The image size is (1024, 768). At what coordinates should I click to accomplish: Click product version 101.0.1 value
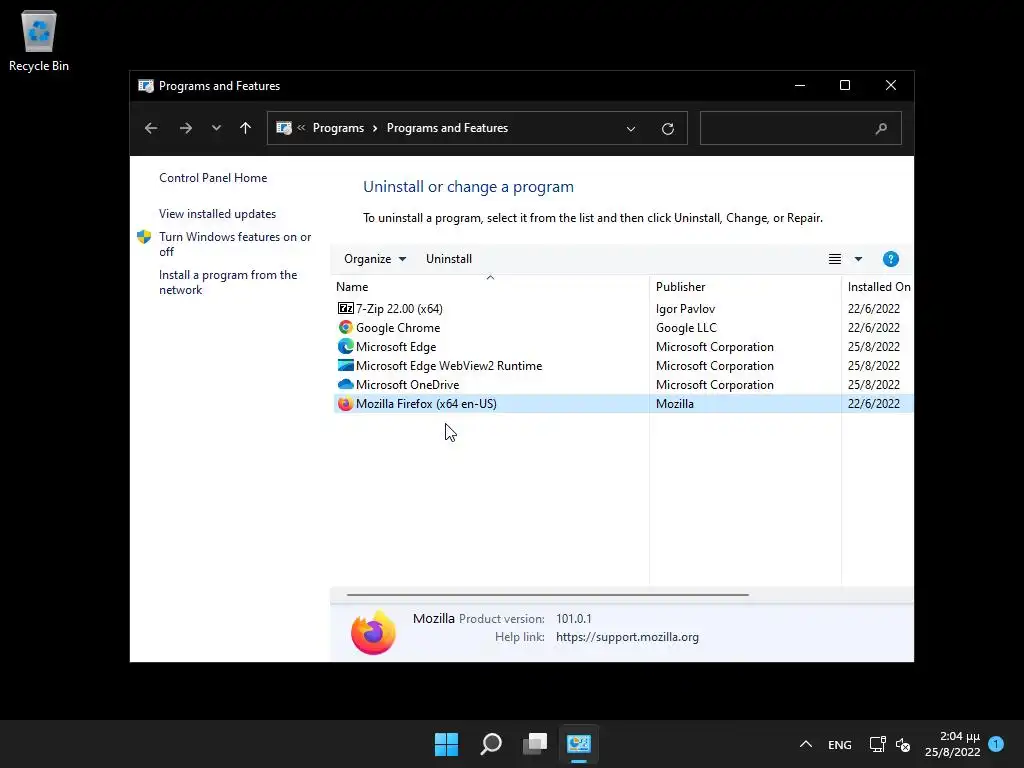click(573, 618)
